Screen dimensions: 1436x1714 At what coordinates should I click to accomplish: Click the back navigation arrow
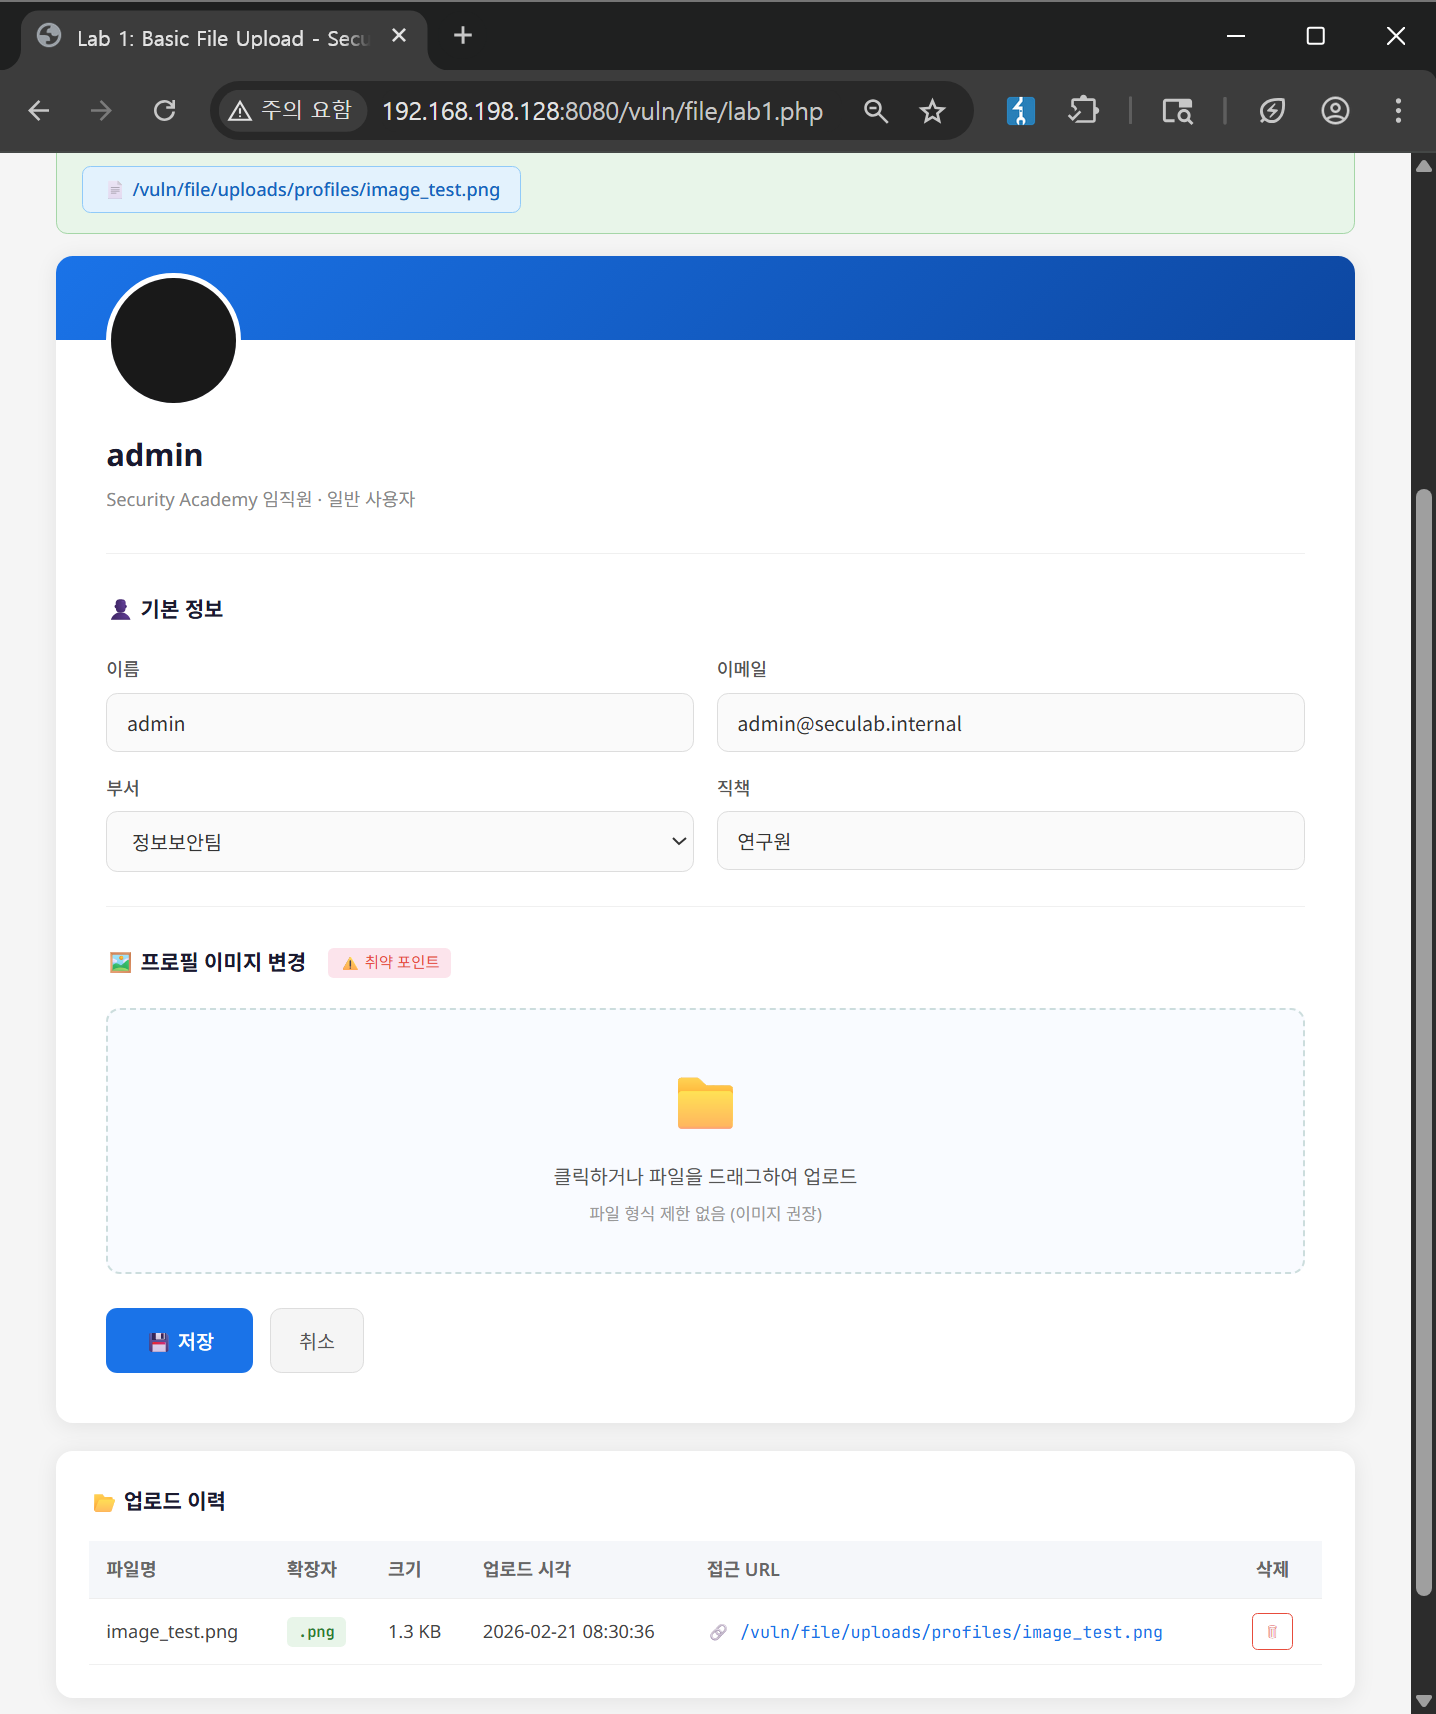pos(39,110)
